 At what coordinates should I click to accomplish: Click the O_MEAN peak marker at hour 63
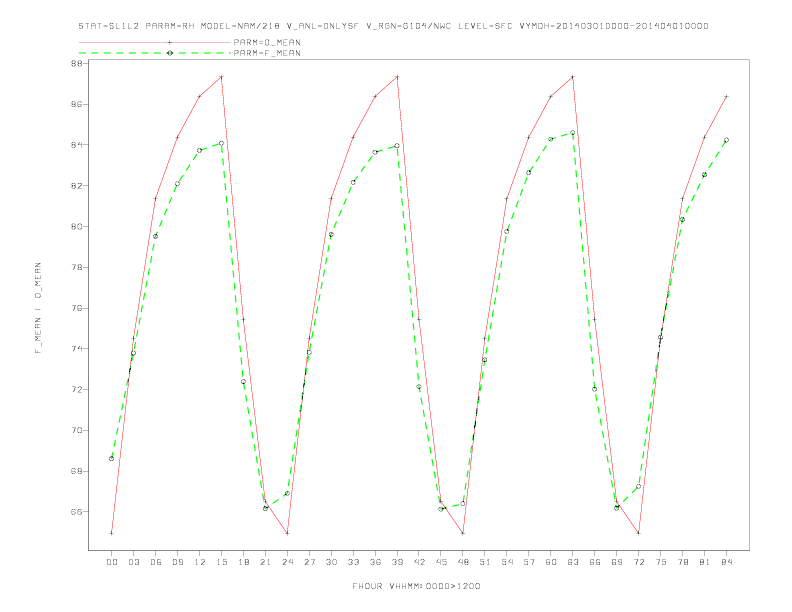573,77
